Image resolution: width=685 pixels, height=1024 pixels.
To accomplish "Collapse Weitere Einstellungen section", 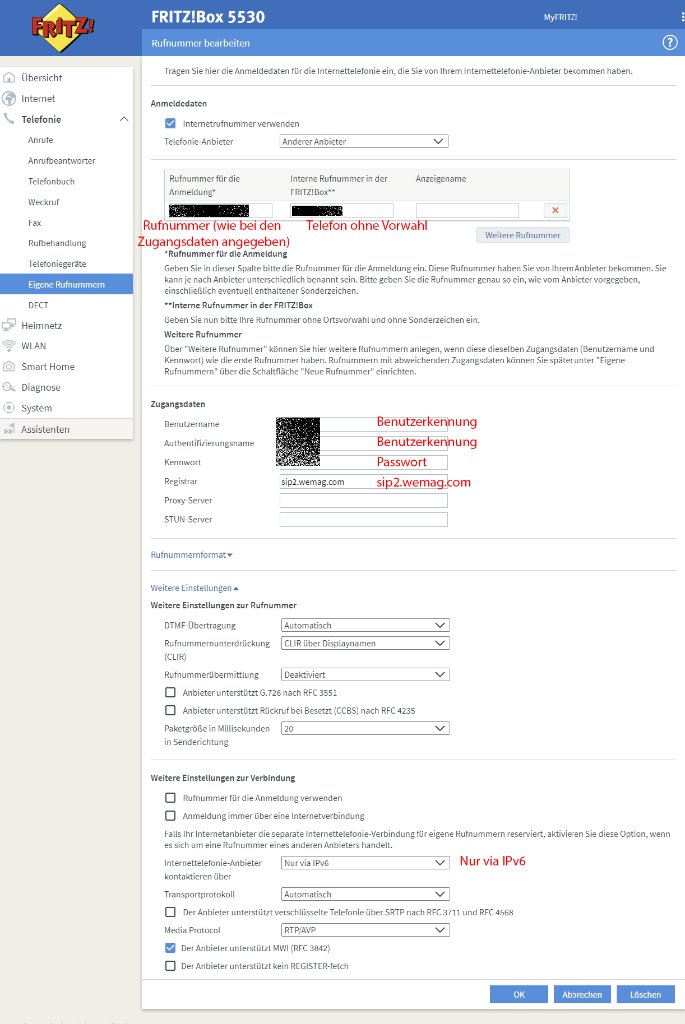I will point(194,588).
